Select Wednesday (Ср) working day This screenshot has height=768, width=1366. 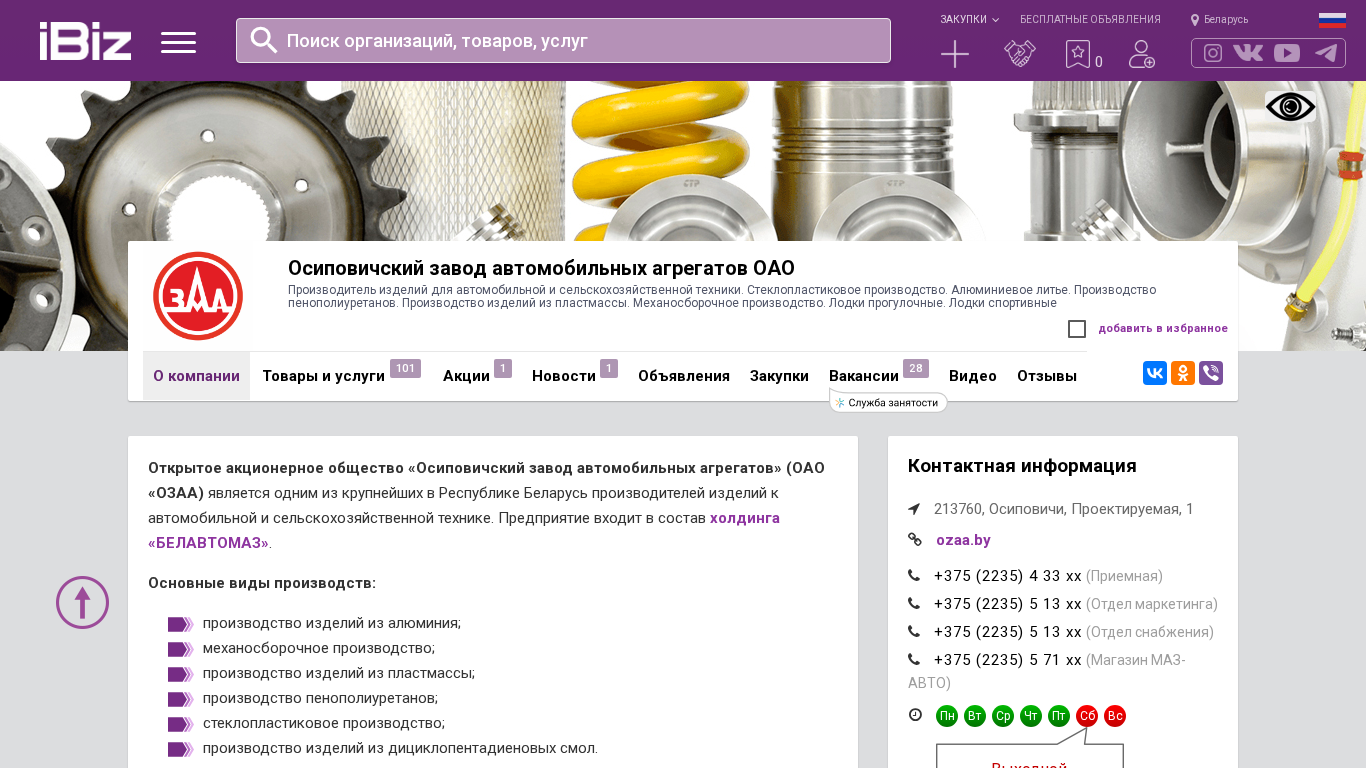pyautogui.click(x=1003, y=716)
